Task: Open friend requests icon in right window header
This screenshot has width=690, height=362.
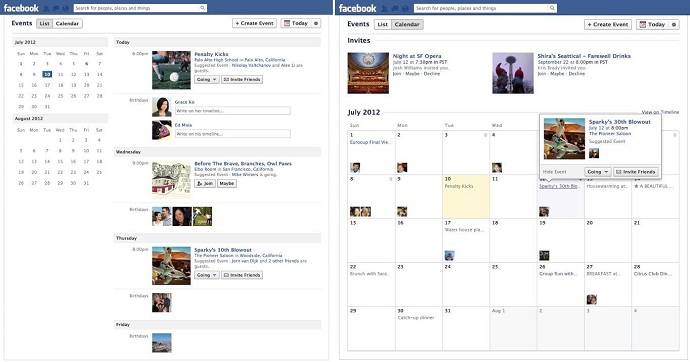Action: point(385,8)
